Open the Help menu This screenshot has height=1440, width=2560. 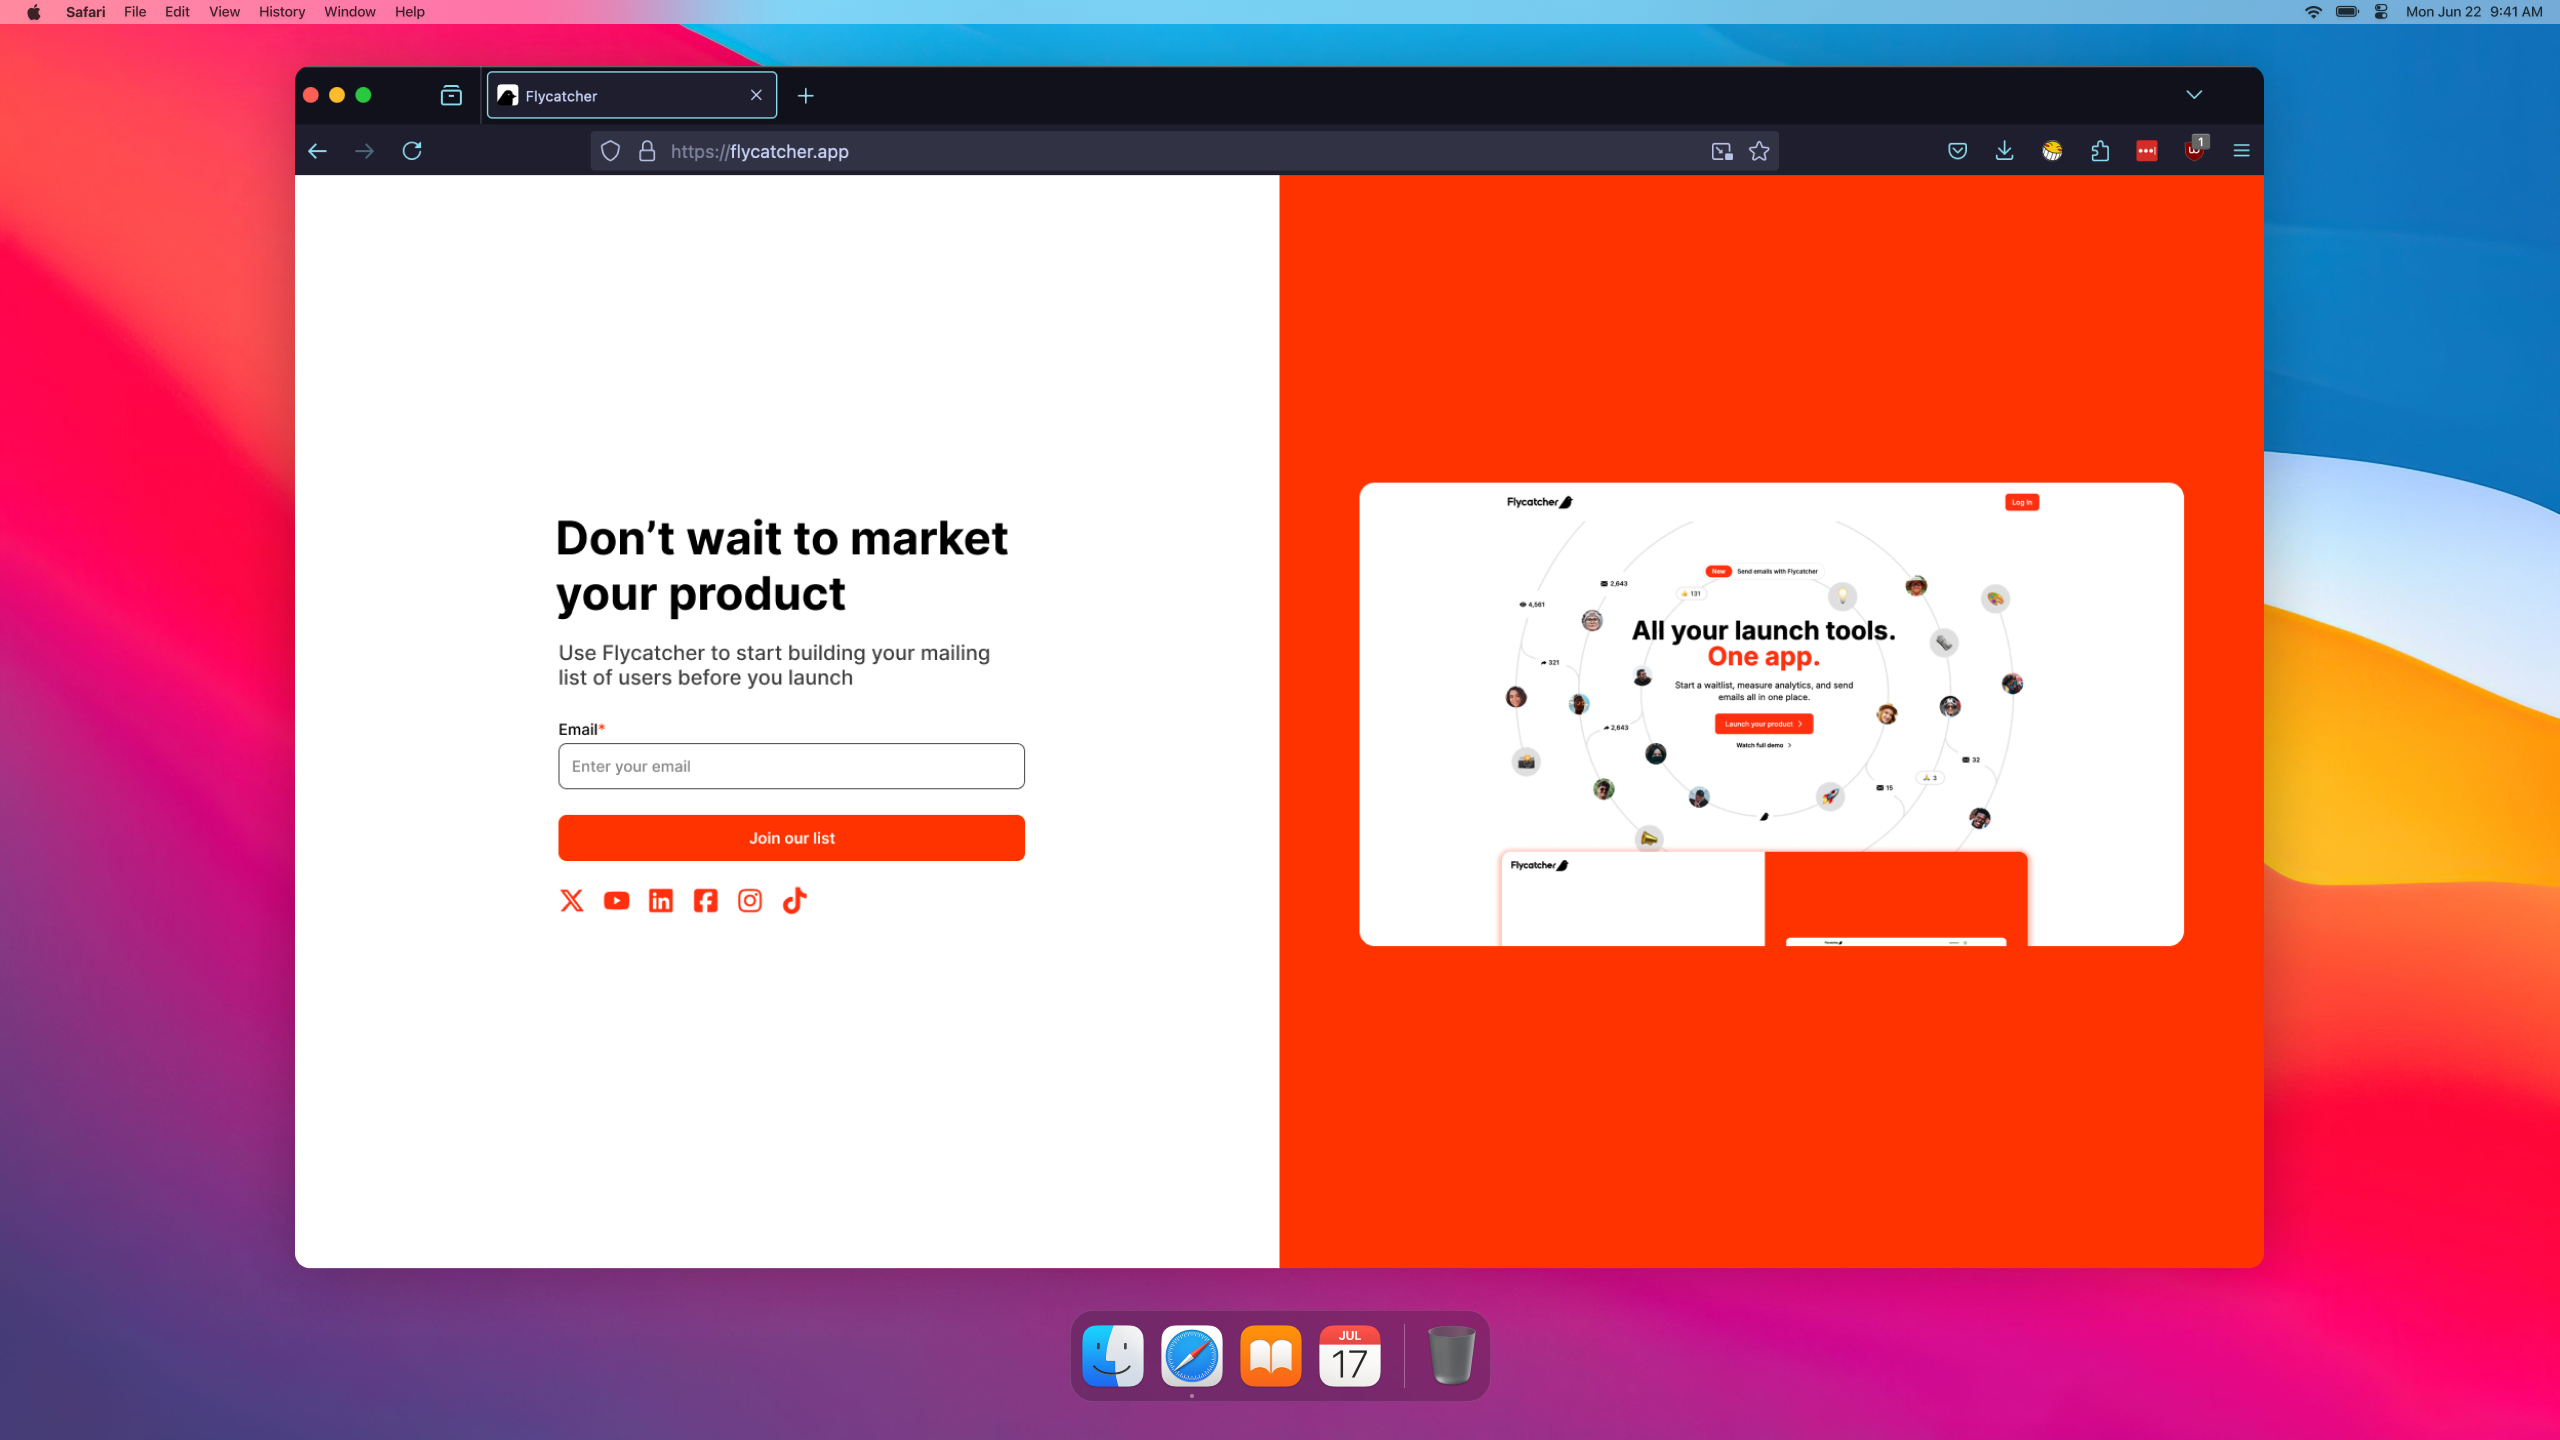[410, 12]
